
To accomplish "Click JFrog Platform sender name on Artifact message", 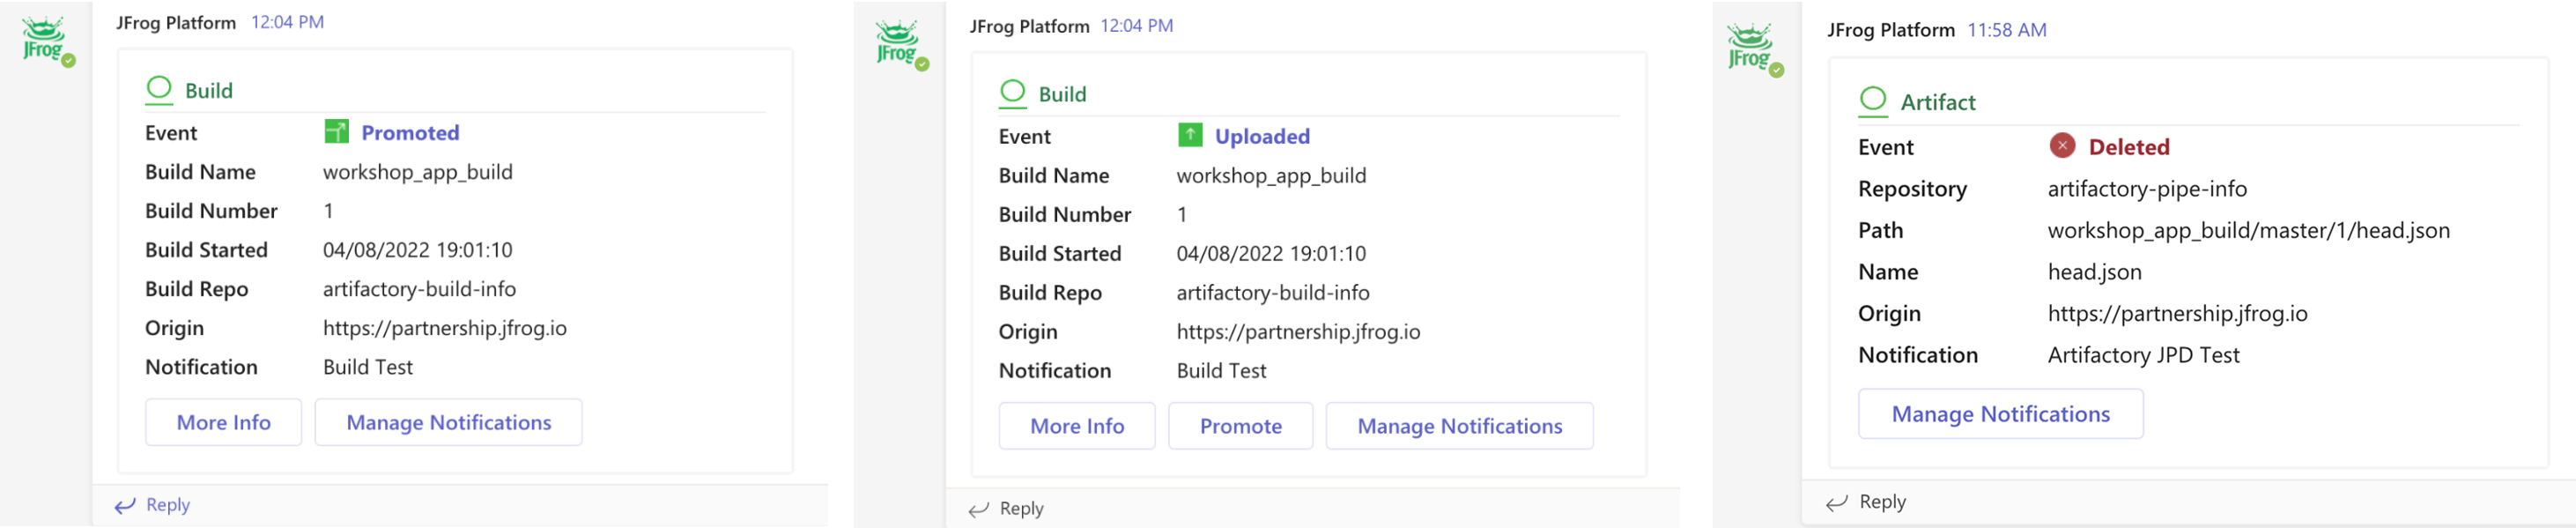I will [x=1891, y=30].
